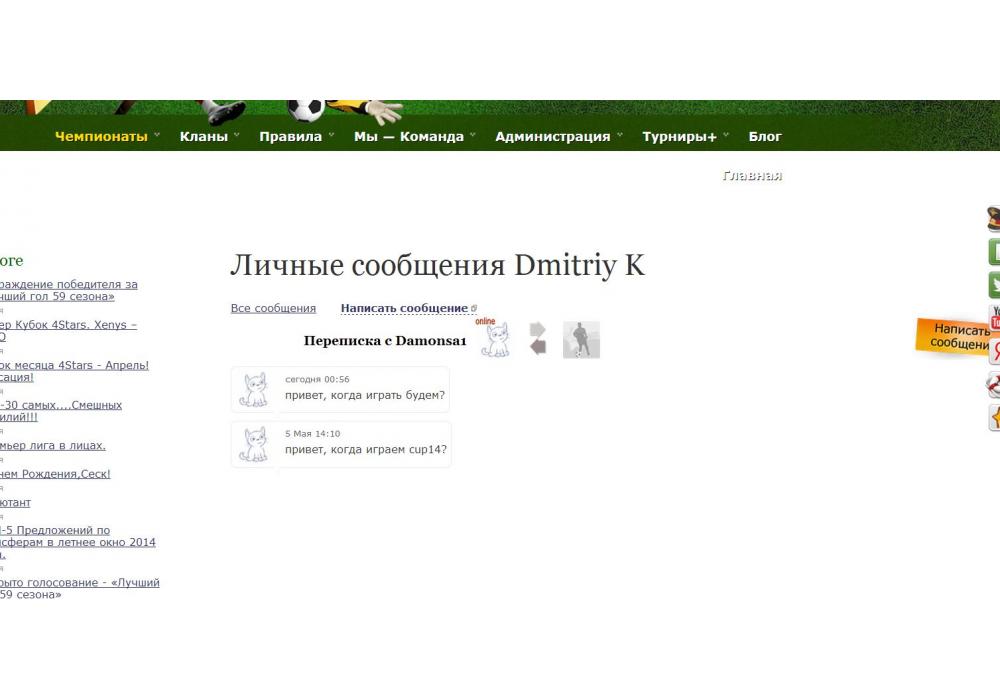Click the Главная breadcrumb link
The width and height of the screenshot is (1000, 700).
[752, 176]
